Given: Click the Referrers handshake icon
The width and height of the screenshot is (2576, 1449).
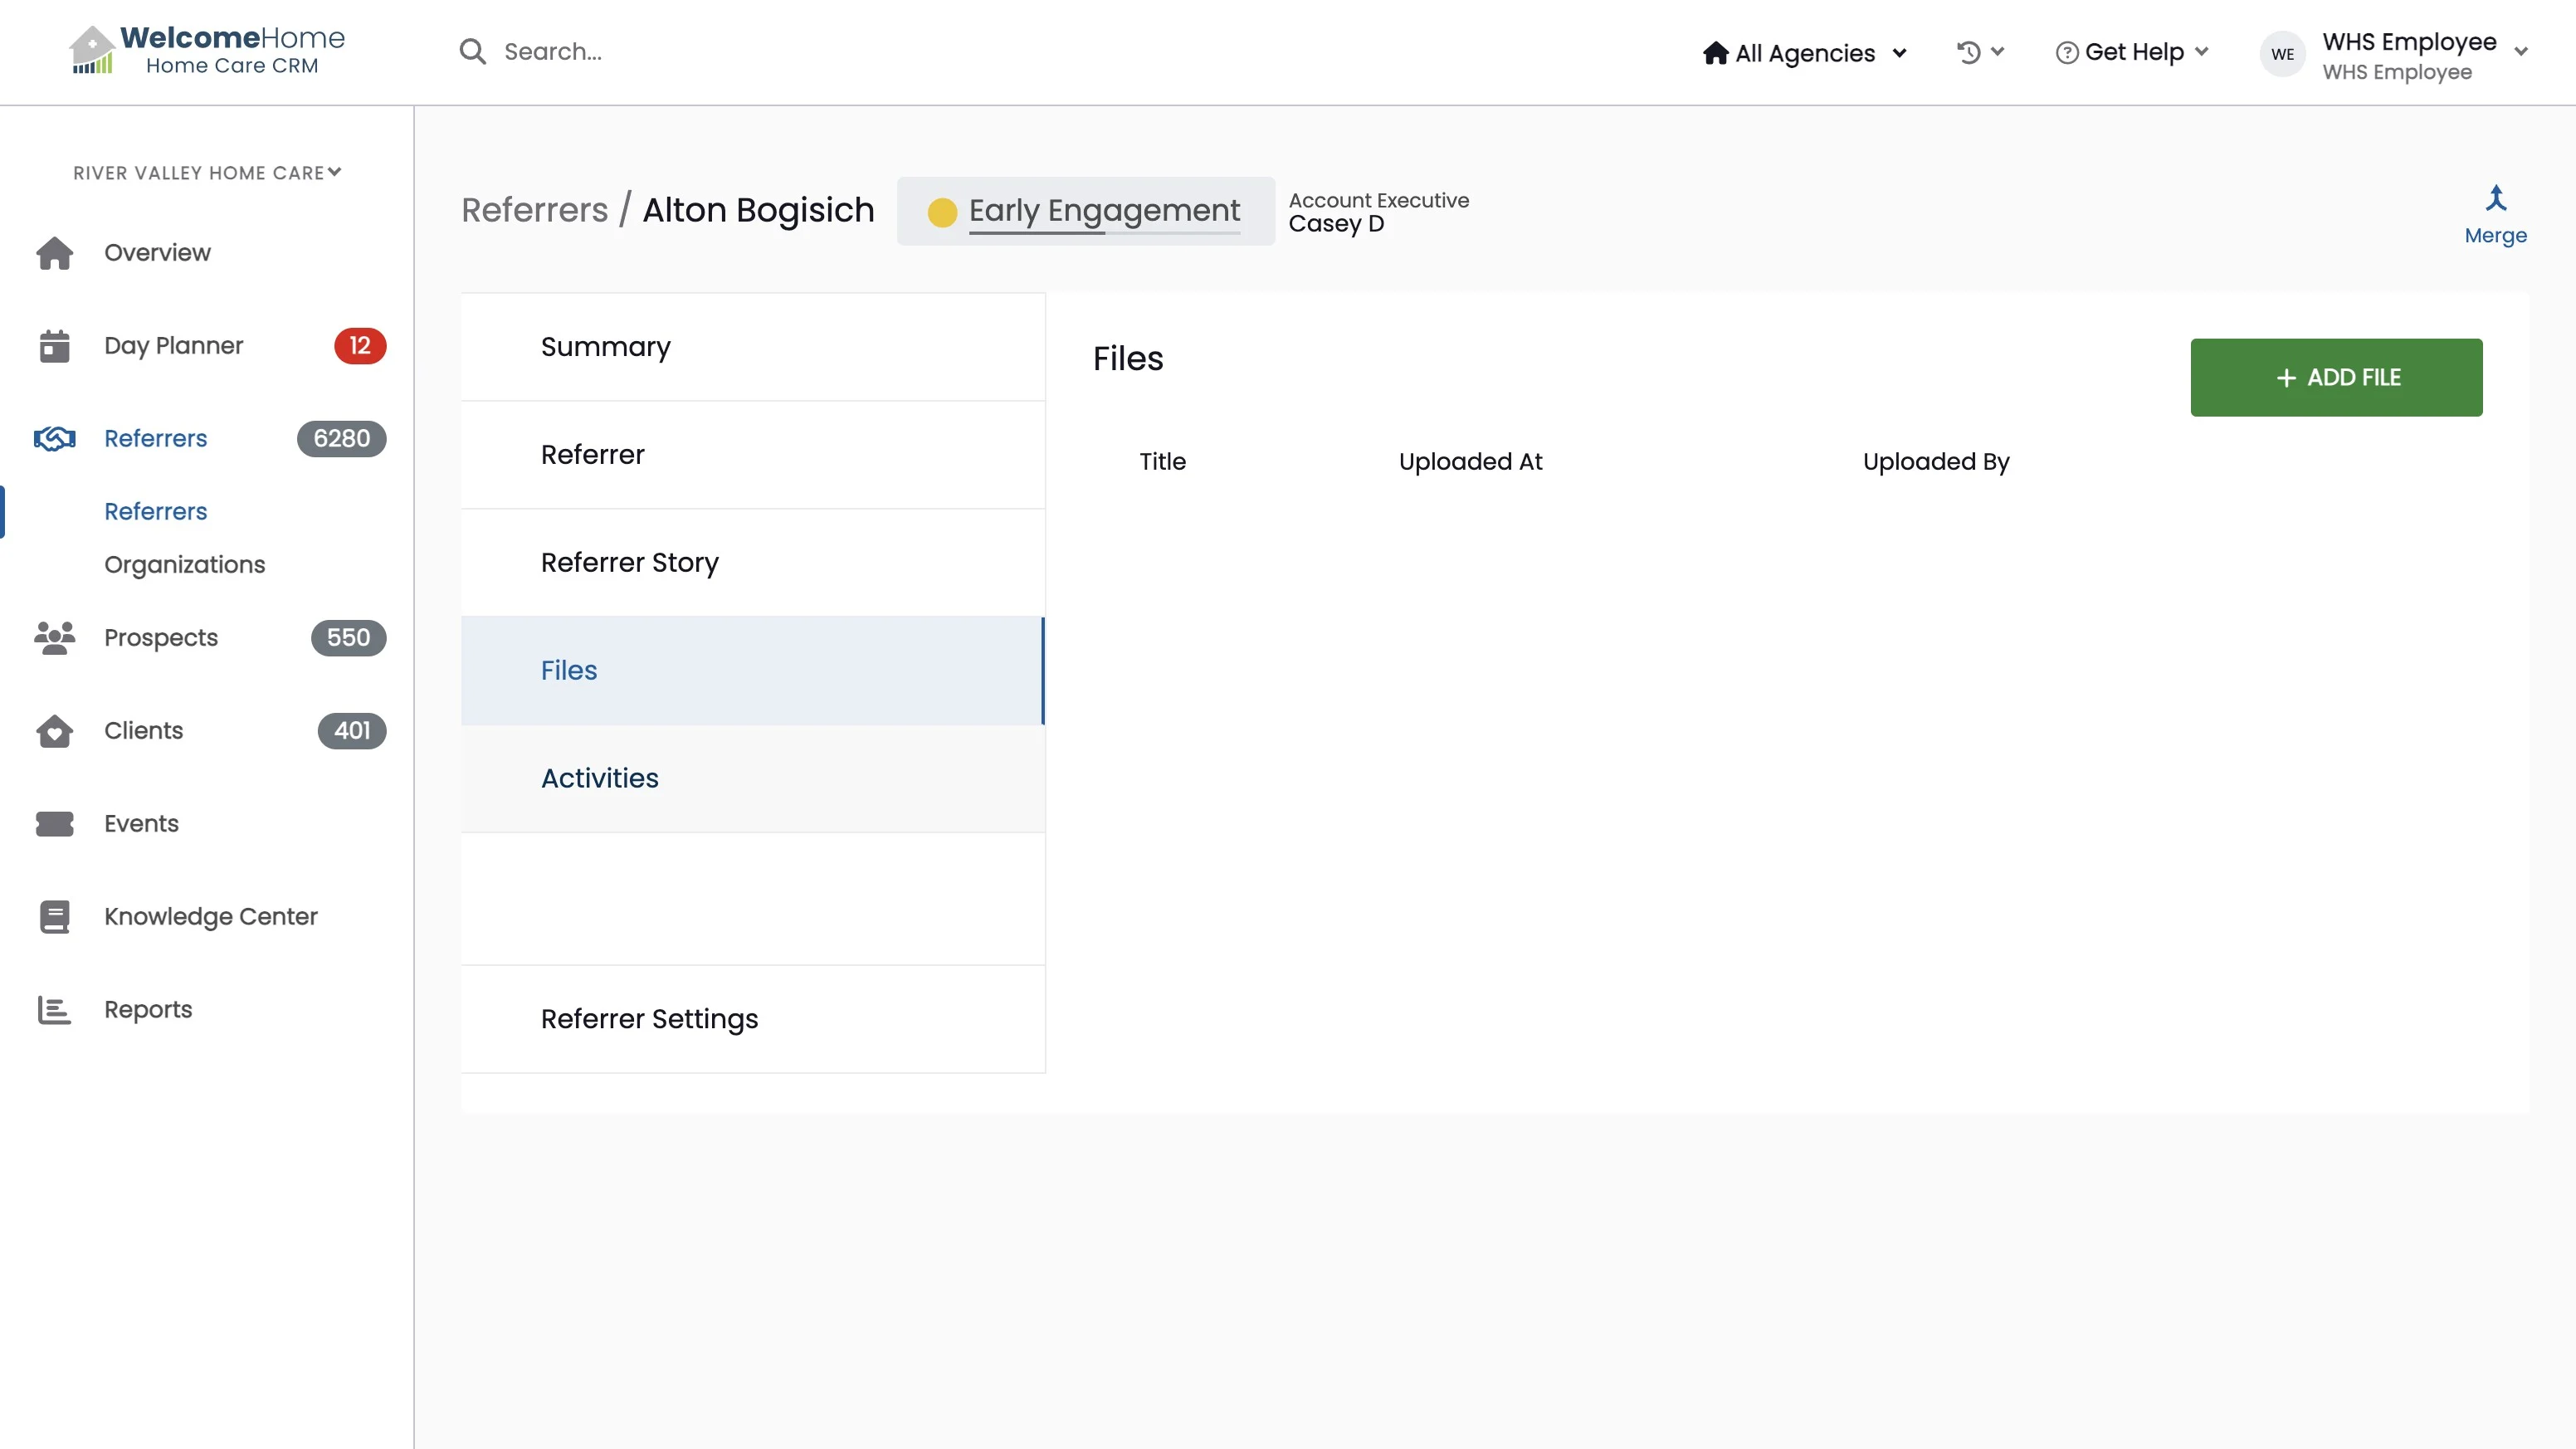Looking at the screenshot, I should [54, 439].
